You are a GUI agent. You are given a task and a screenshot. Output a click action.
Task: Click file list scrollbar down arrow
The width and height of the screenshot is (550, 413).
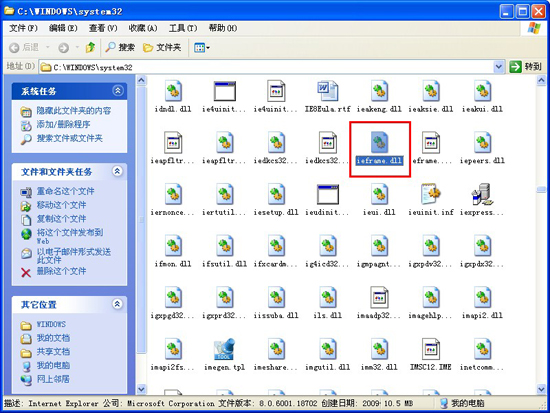coord(541,389)
